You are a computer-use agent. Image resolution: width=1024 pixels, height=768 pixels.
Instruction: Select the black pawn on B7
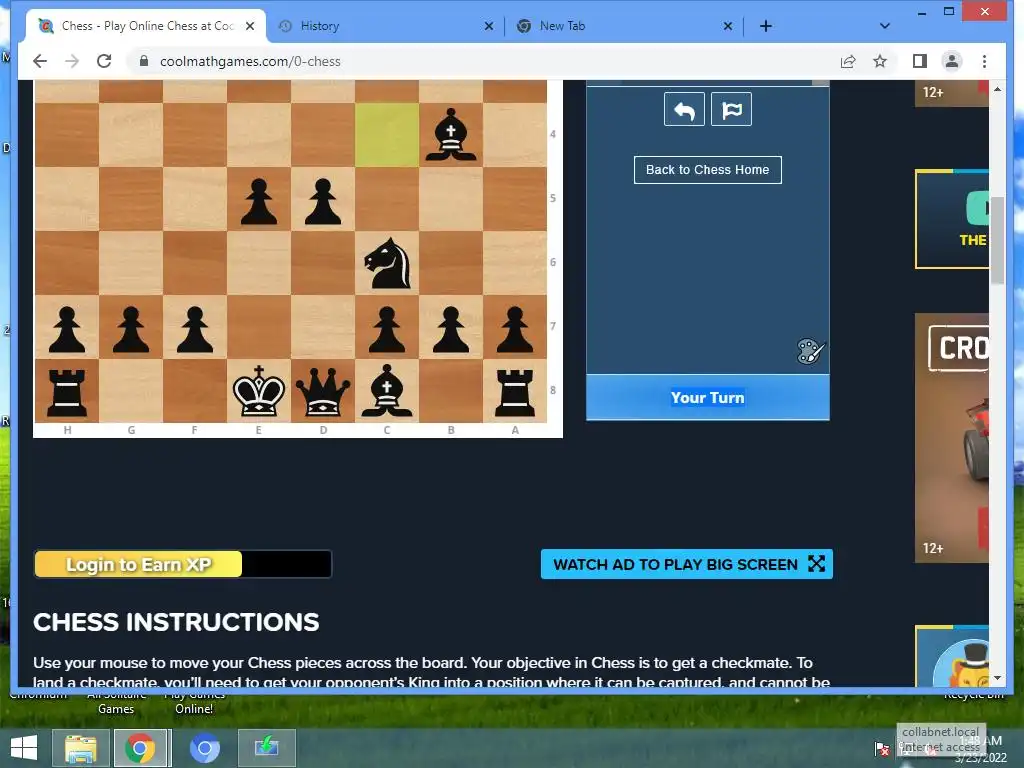click(451, 329)
